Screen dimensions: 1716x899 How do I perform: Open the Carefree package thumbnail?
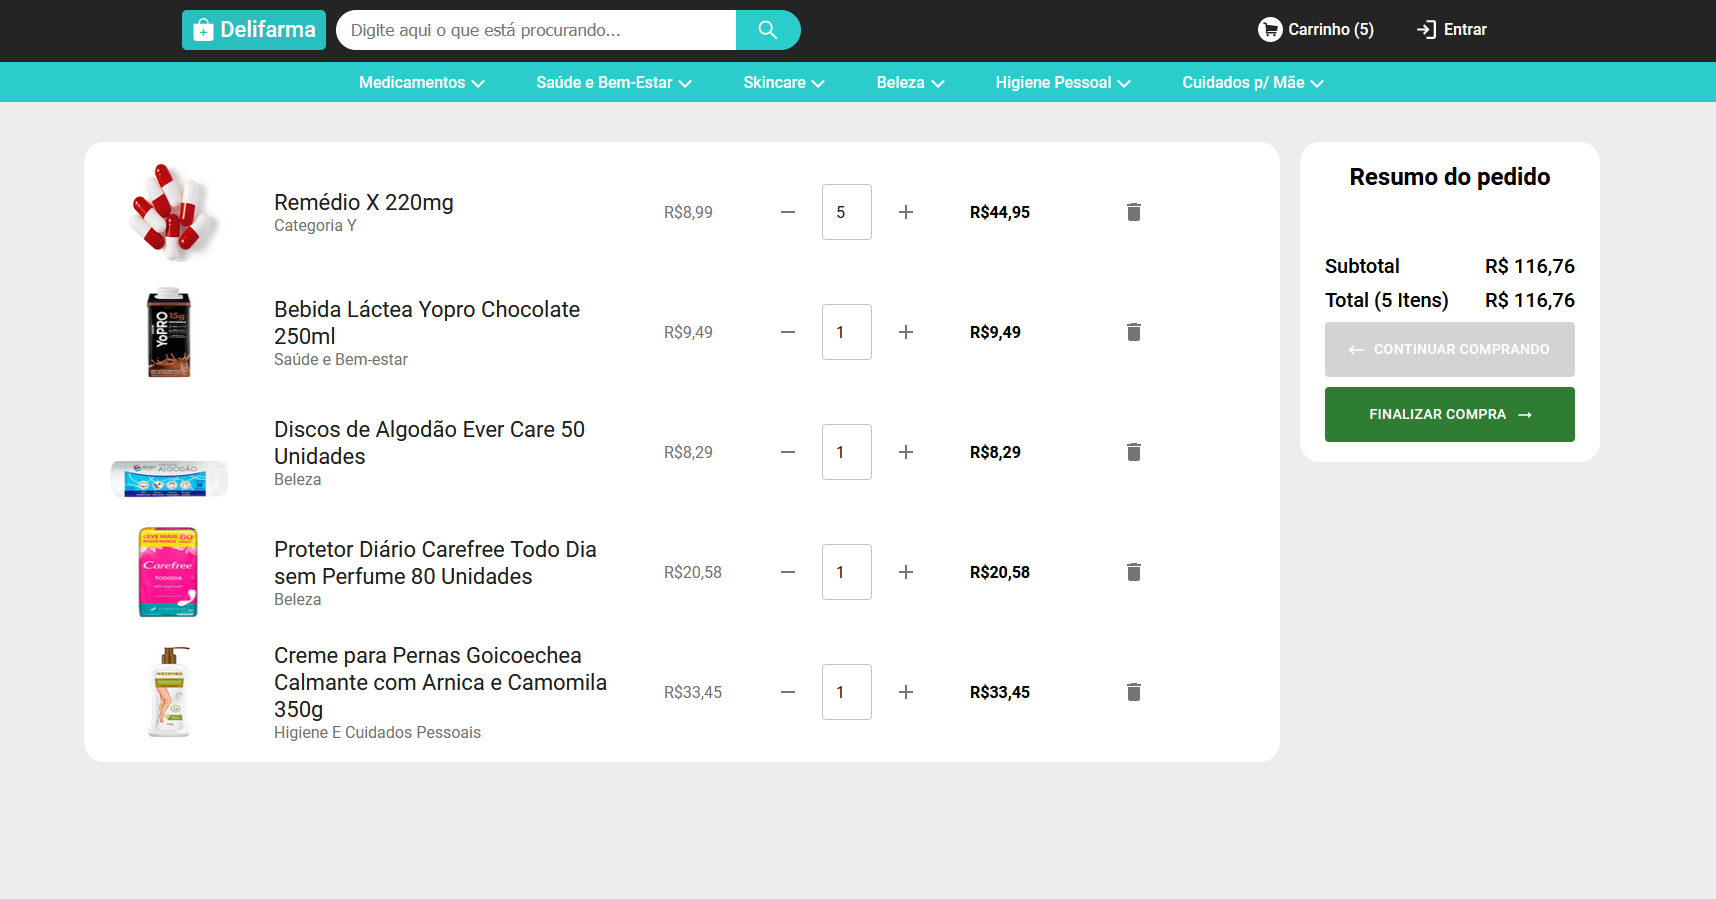[x=168, y=572]
